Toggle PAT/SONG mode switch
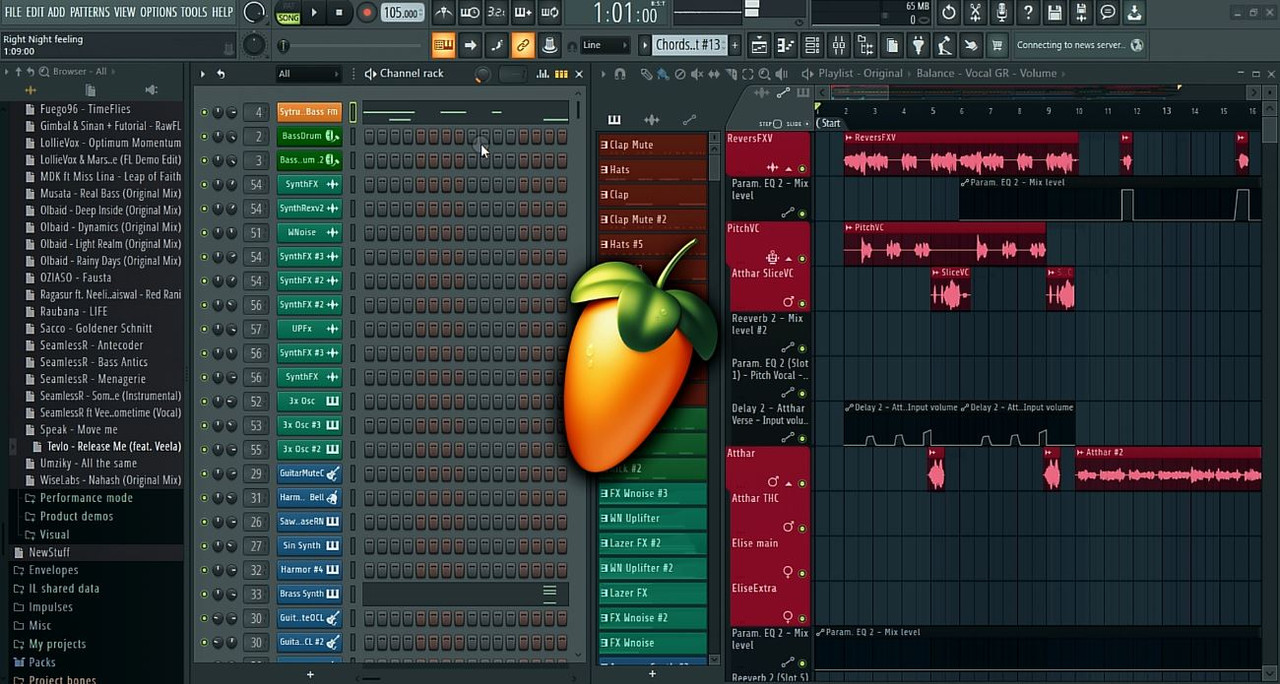 coord(288,13)
